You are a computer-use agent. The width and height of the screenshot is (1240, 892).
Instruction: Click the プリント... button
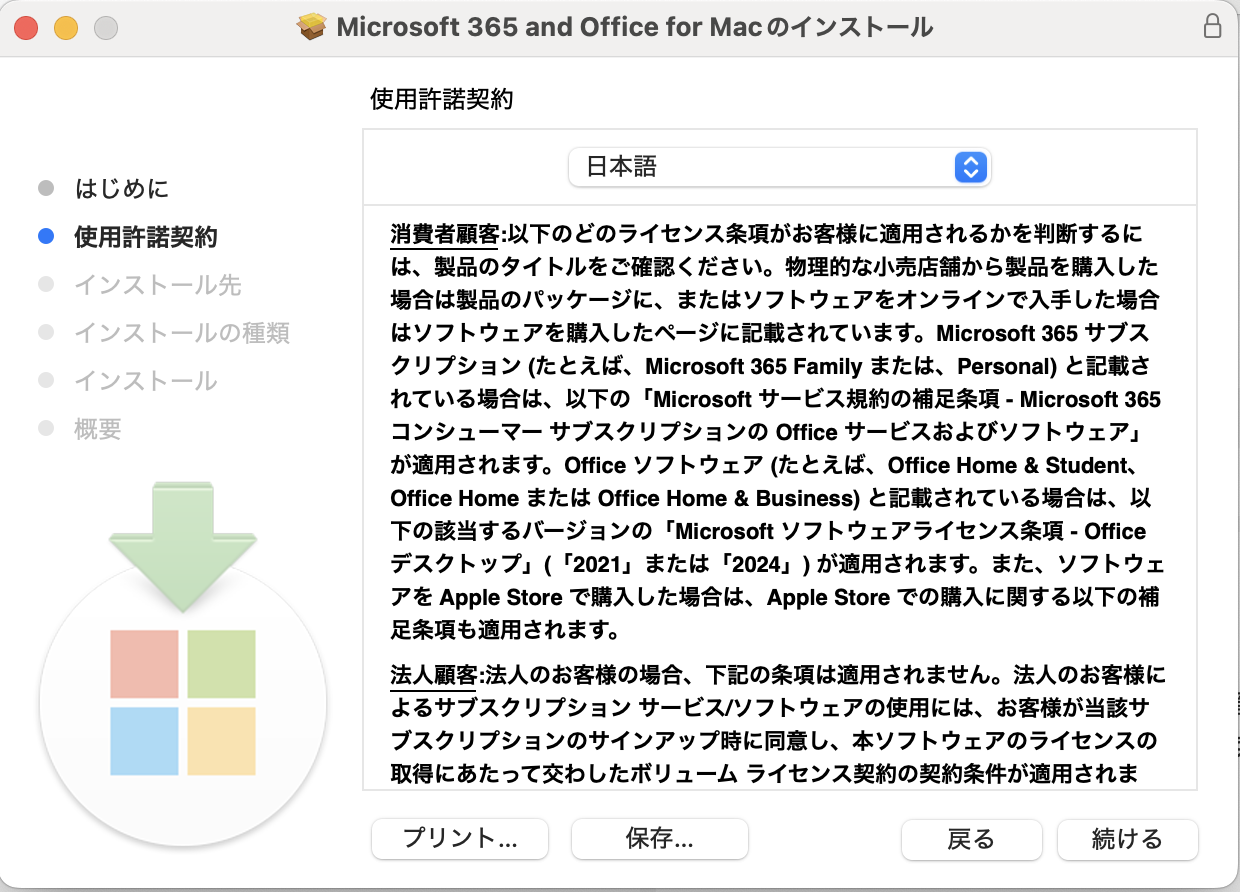[460, 839]
